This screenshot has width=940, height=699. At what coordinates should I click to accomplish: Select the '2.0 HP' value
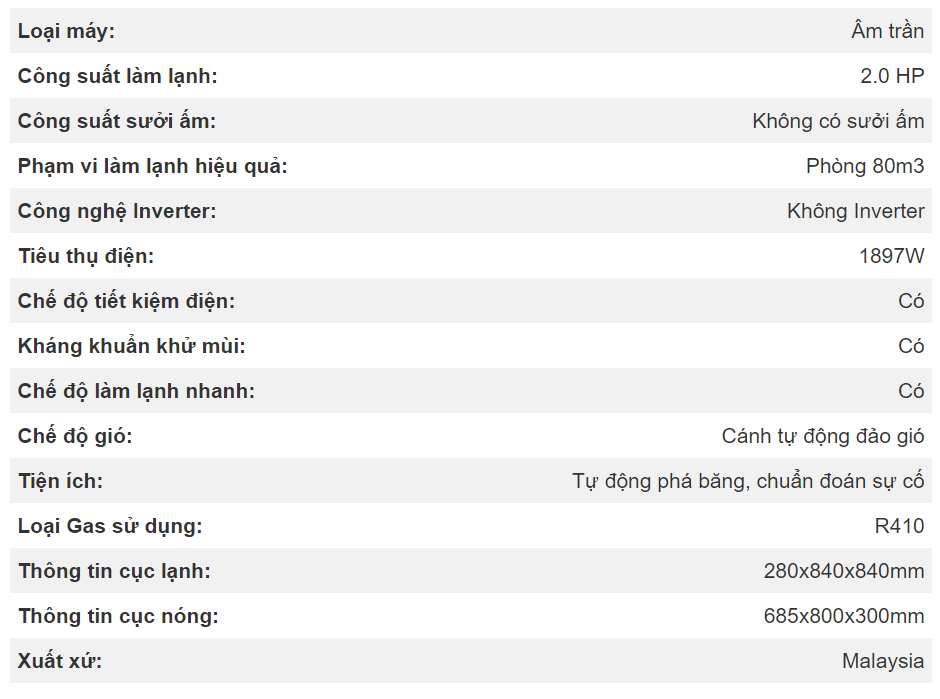pos(892,76)
